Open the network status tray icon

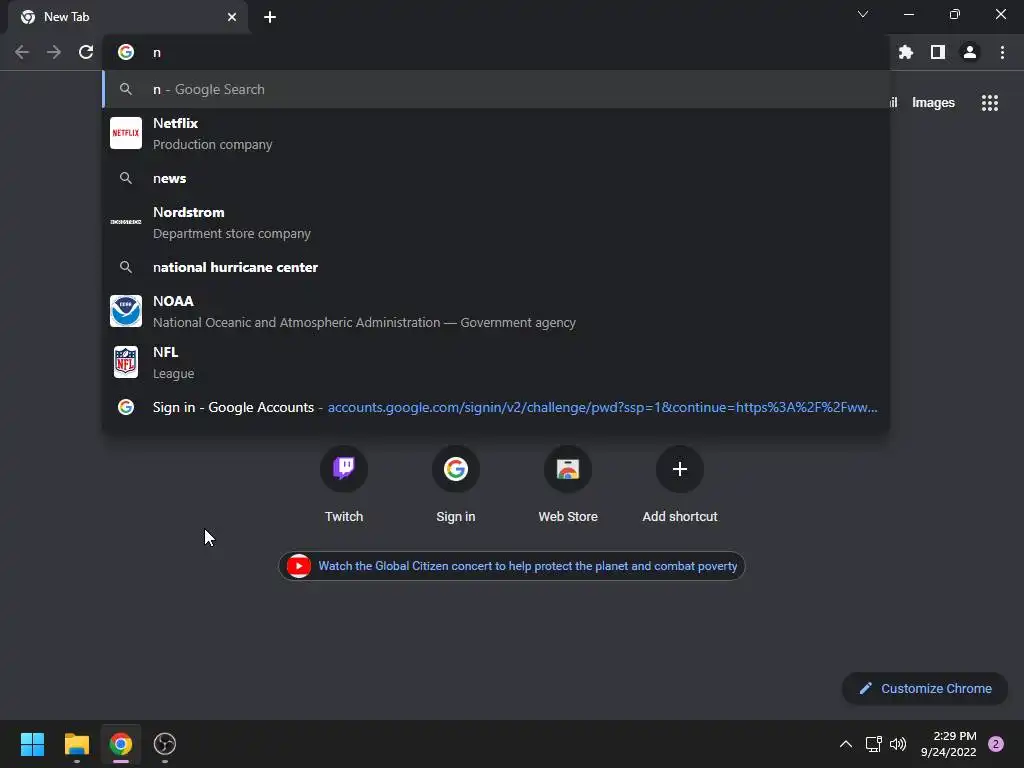click(873, 744)
